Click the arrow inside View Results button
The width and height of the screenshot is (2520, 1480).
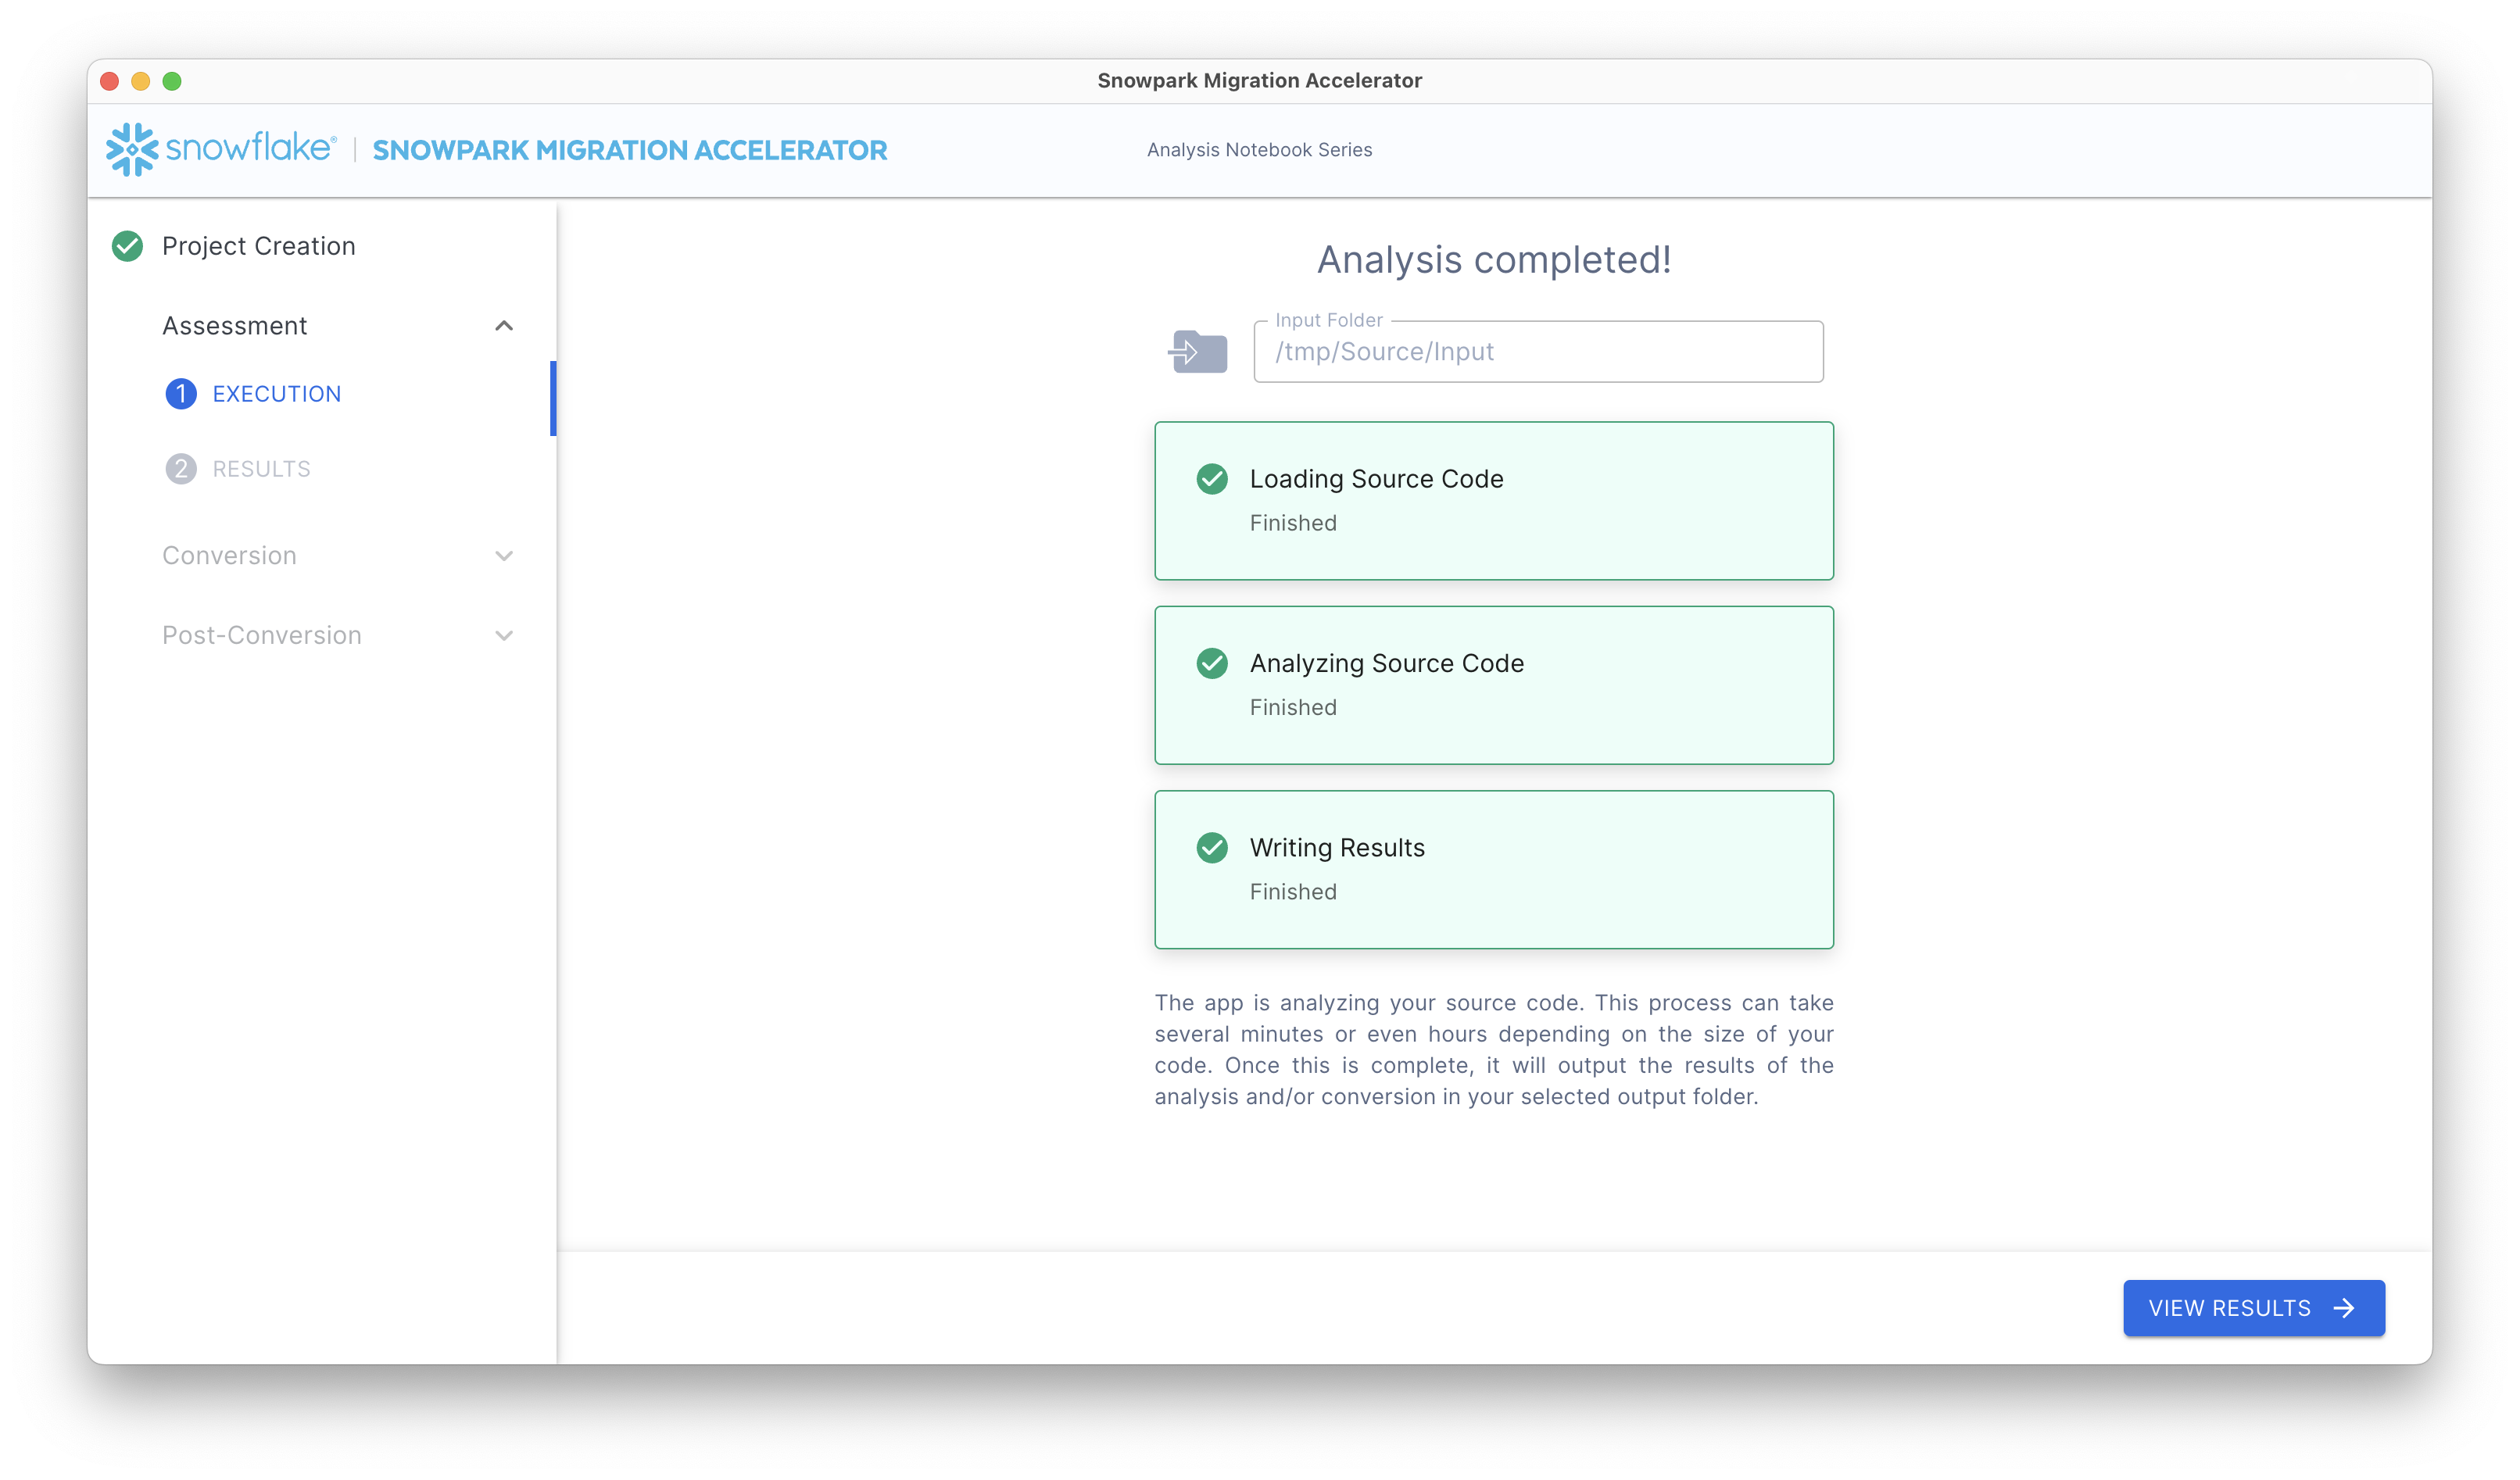pyautogui.click(x=2345, y=1308)
